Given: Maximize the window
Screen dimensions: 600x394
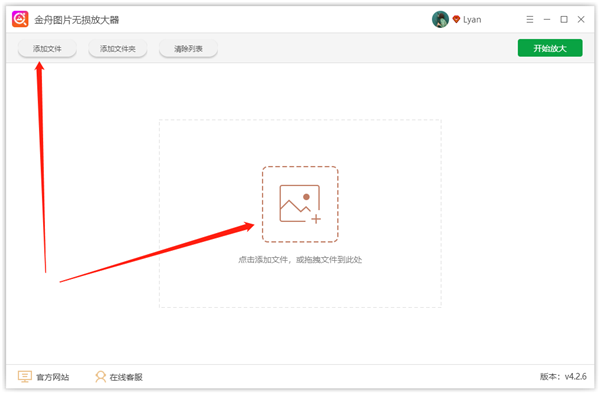Looking at the screenshot, I should [564, 20].
